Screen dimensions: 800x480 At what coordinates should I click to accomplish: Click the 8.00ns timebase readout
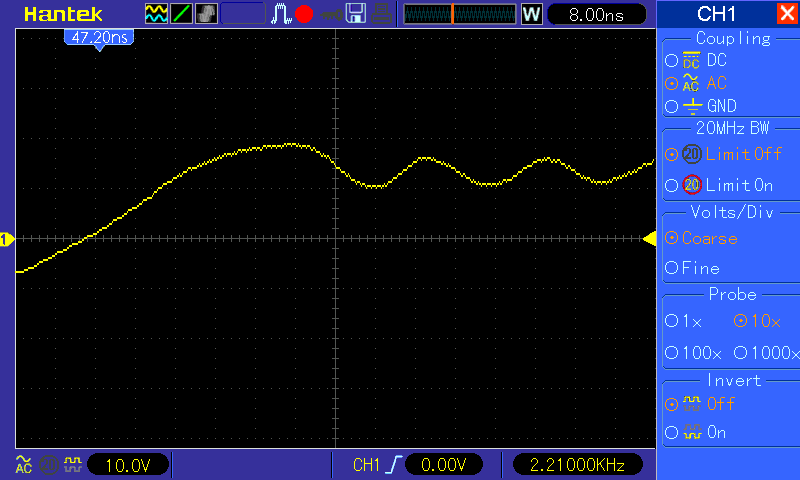[596, 14]
